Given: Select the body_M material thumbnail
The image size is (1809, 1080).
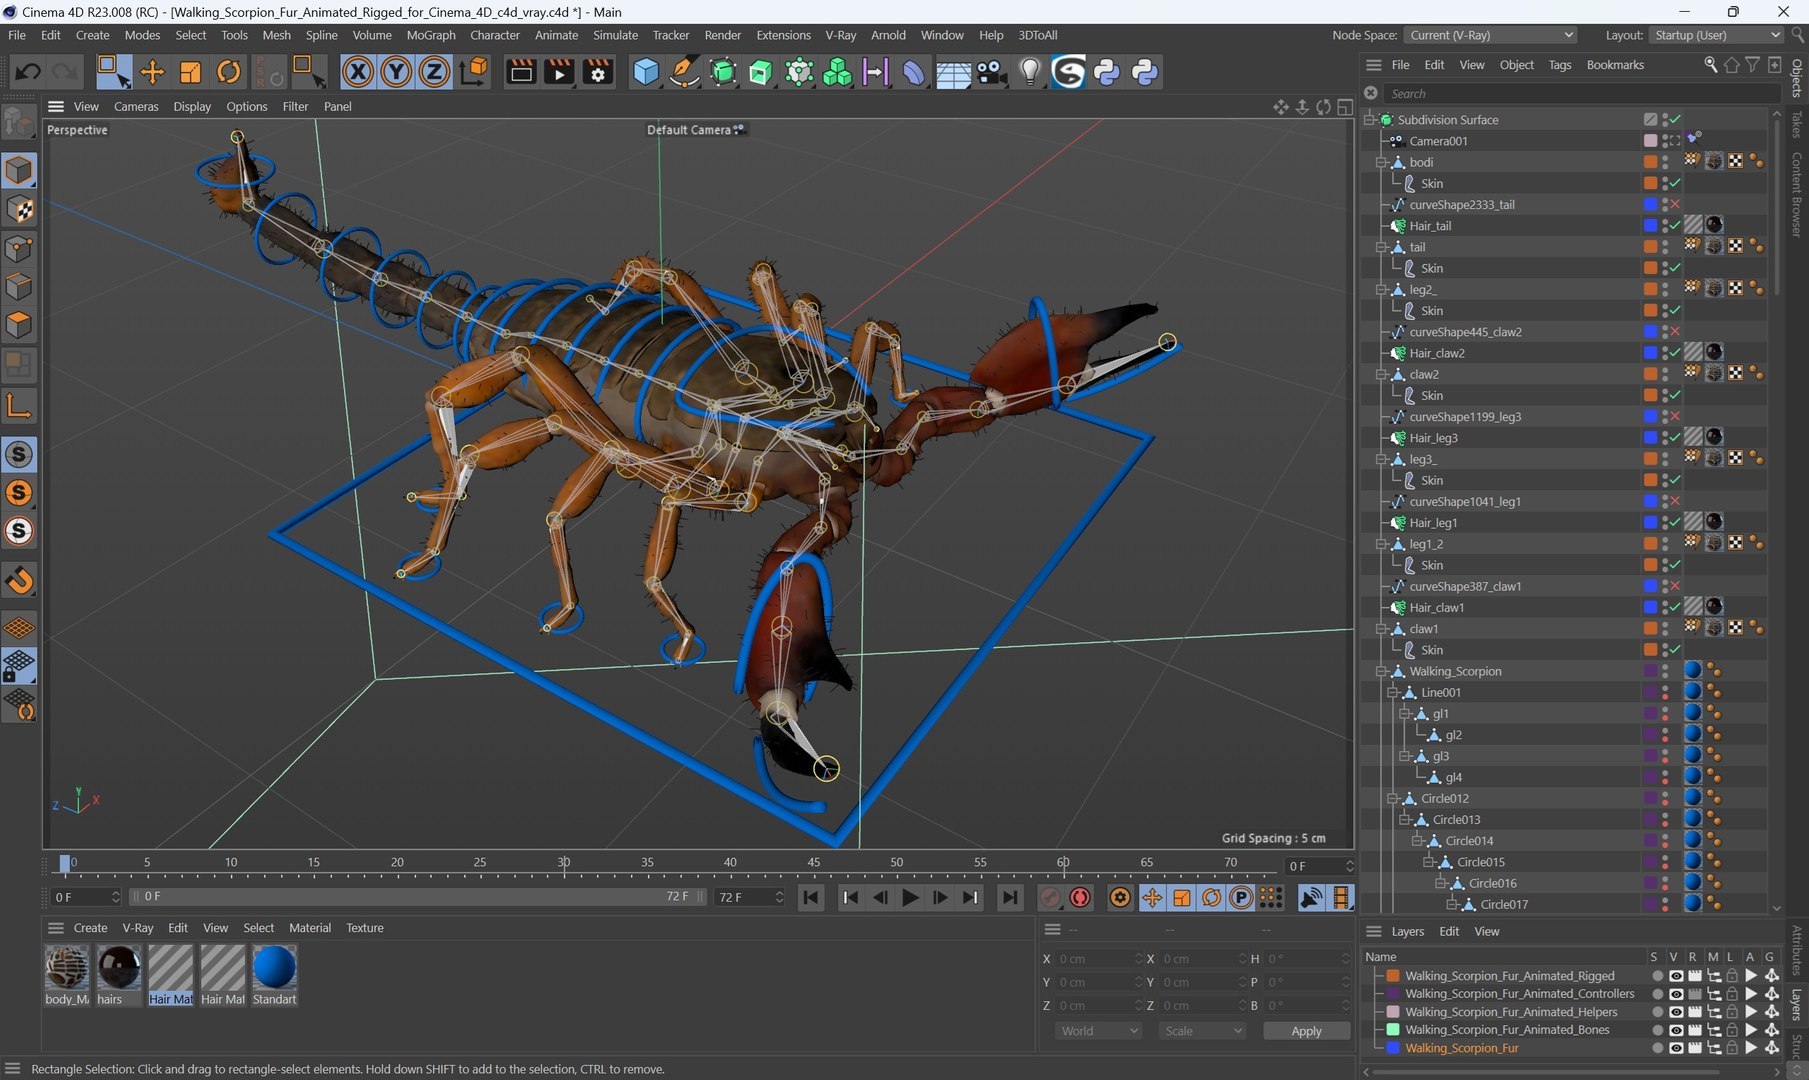Looking at the screenshot, I should pos(67,968).
